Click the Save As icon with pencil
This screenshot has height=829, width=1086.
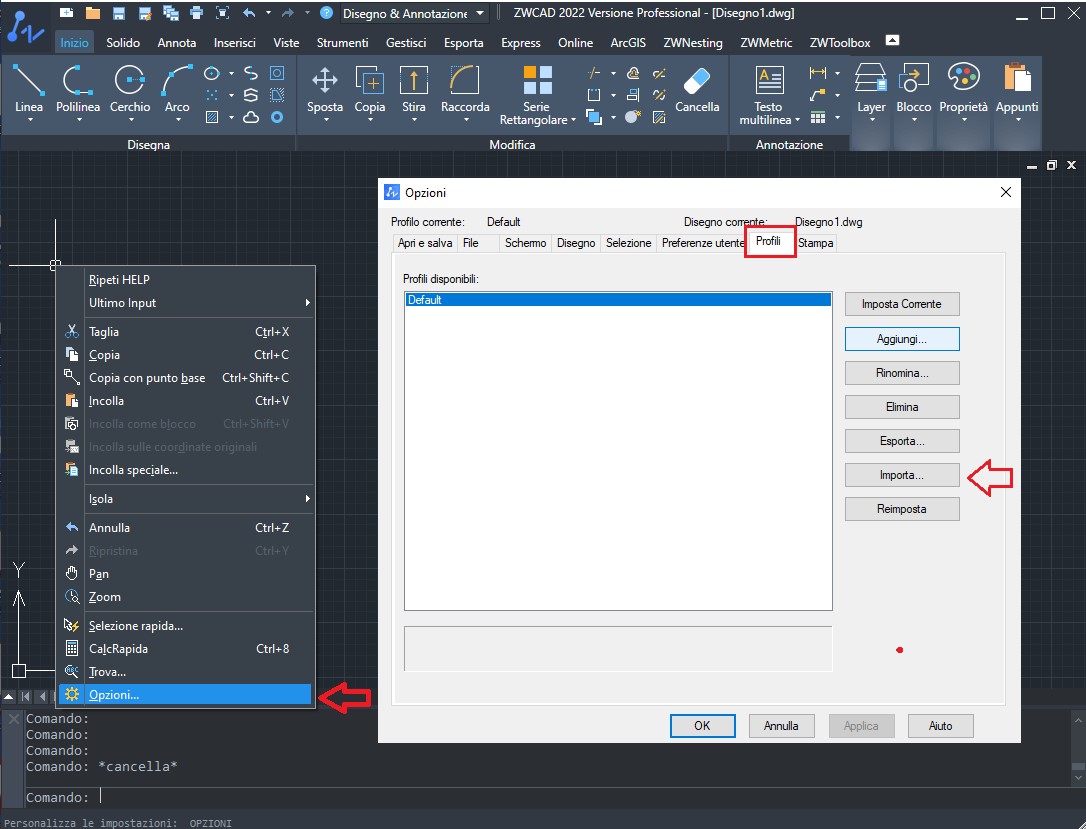coord(145,12)
